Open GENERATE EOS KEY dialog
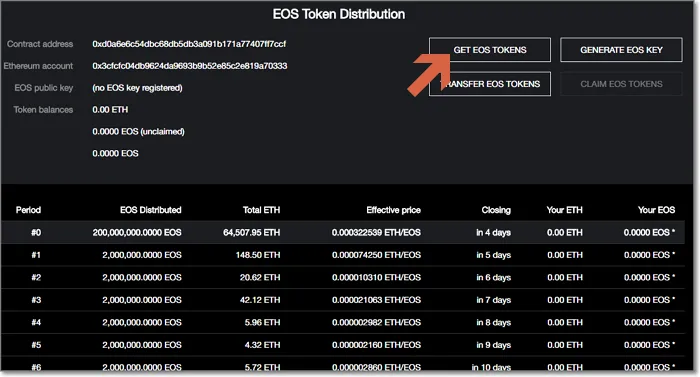Viewport: 700px width, 377px height. point(621,50)
